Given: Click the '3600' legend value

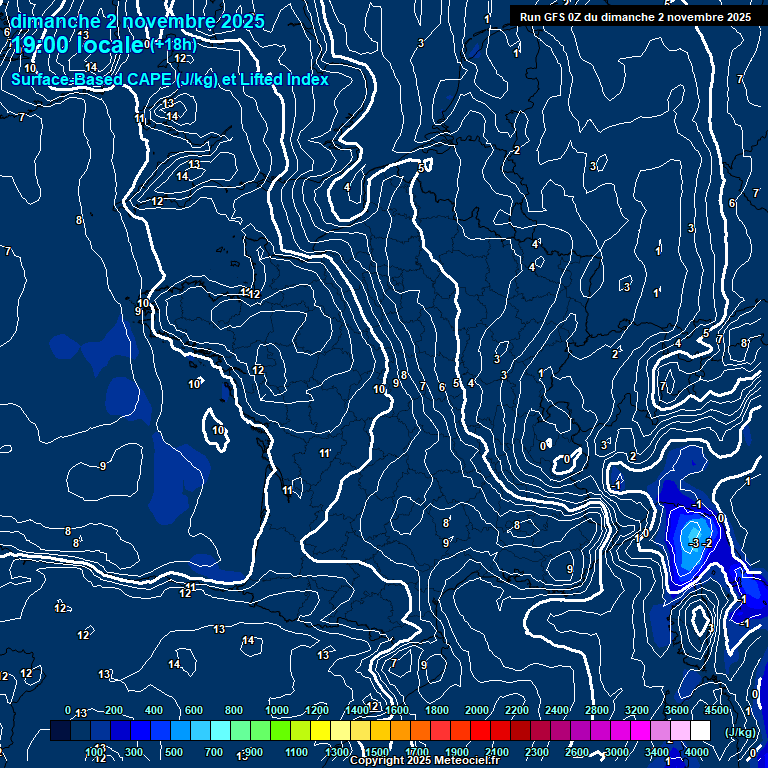Looking at the screenshot, I should click(676, 710).
